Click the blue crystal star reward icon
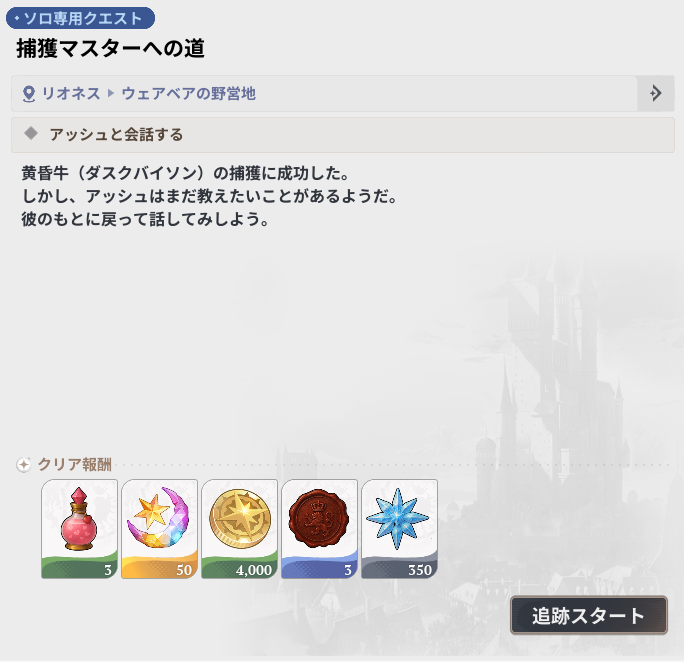The image size is (684, 662). point(400,529)
